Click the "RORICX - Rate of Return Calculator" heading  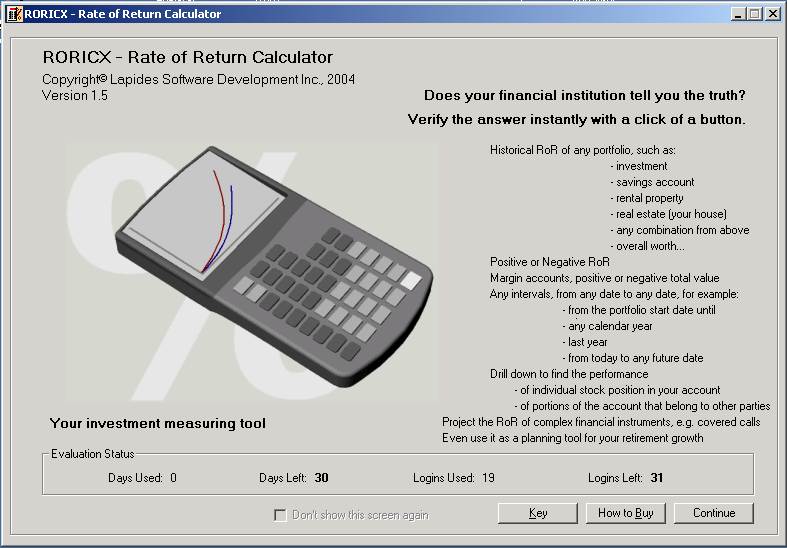(x=188, y=57)
